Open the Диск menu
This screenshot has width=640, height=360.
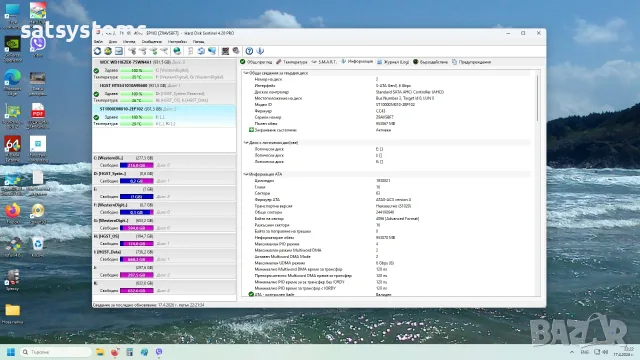click(113, 42)
